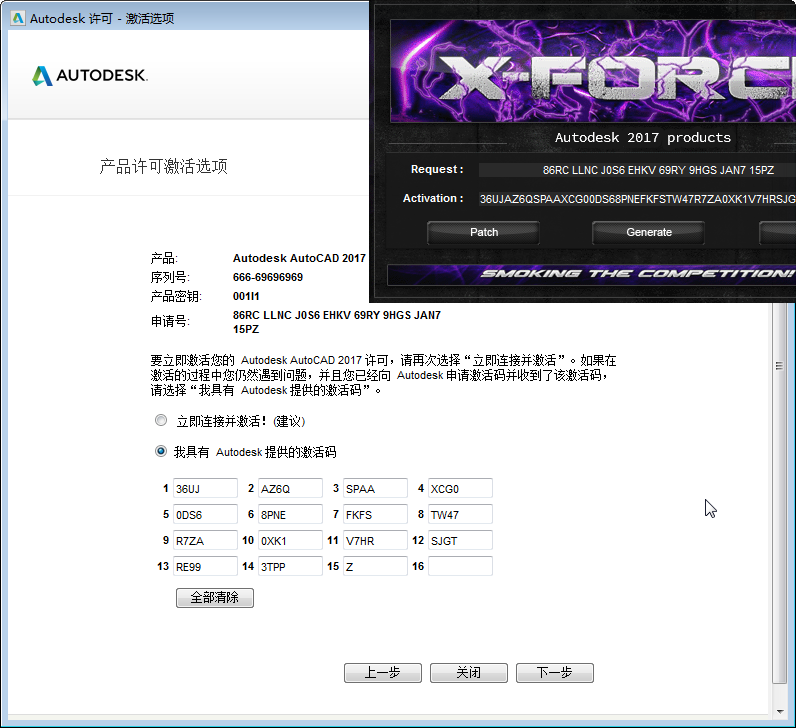
Task: Click the serial number text 666-69696969
Action: (x=268, y=277)
